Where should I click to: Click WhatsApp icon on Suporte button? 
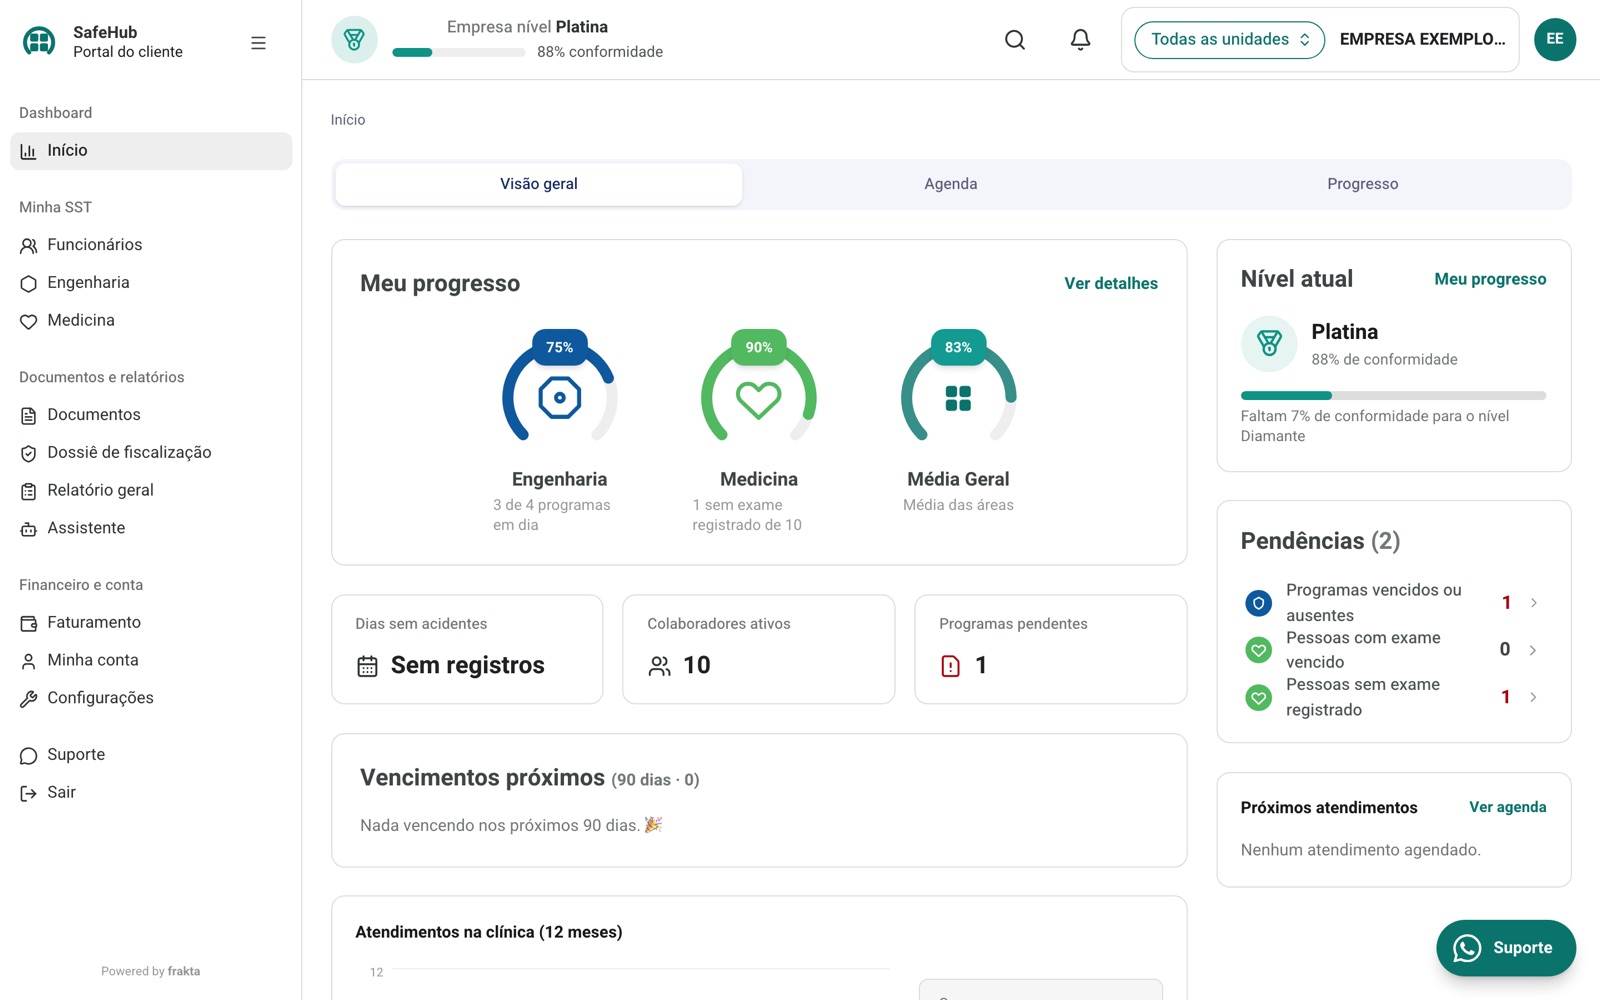click(x=1467, y=948)
